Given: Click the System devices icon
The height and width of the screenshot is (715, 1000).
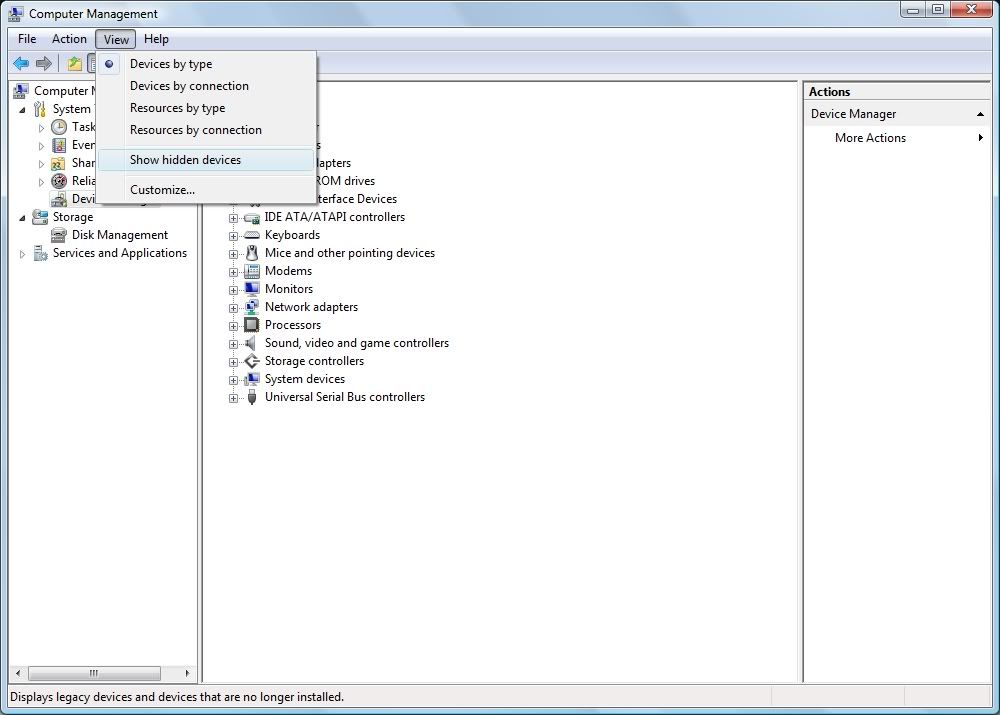Looking at the screenshot, I should click(252, 379).
